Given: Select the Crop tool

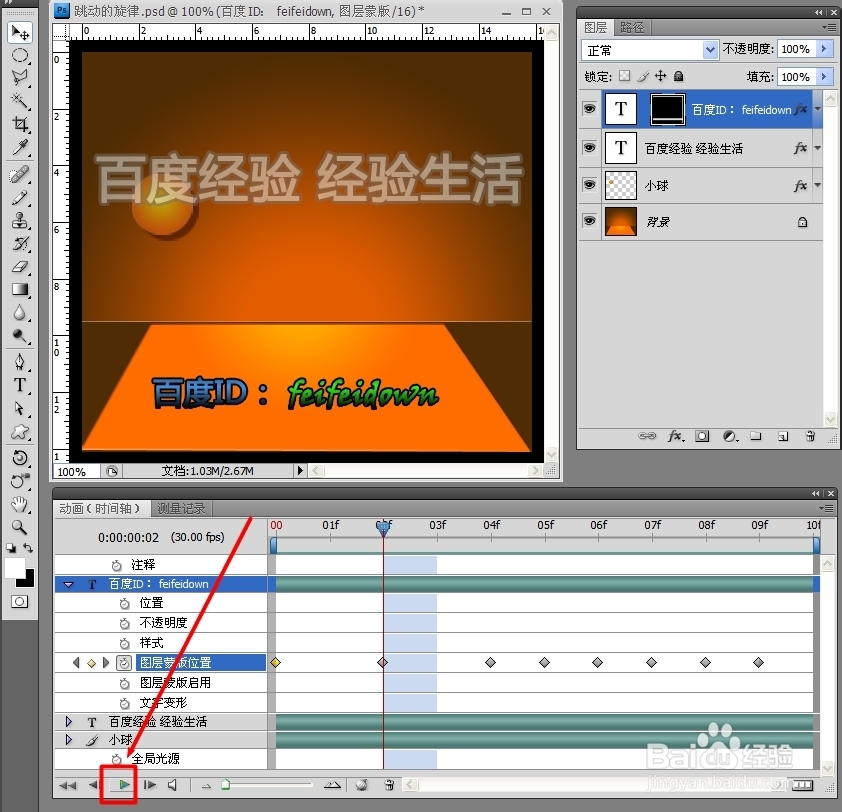Looking at the screenshot, I should (x=20, y=124).
